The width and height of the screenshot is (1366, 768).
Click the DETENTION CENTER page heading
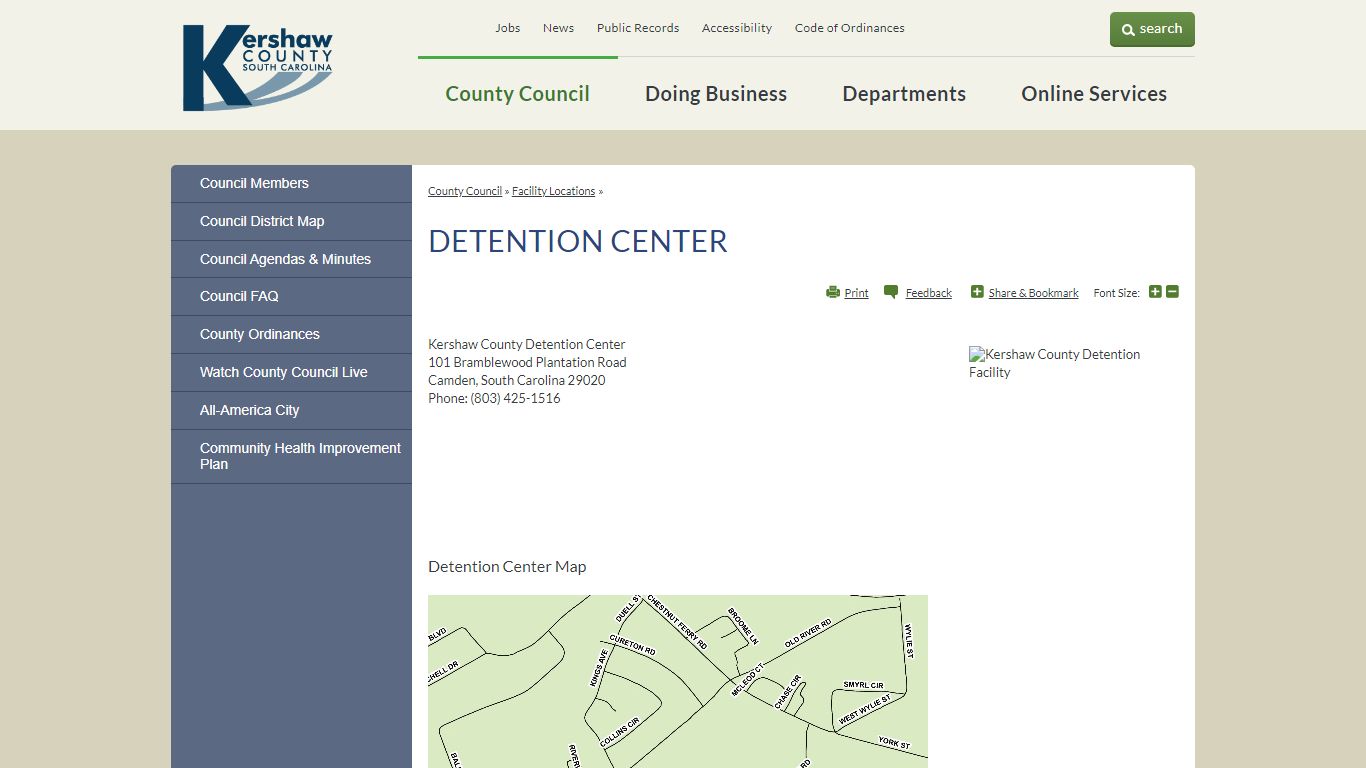(578, 241)
